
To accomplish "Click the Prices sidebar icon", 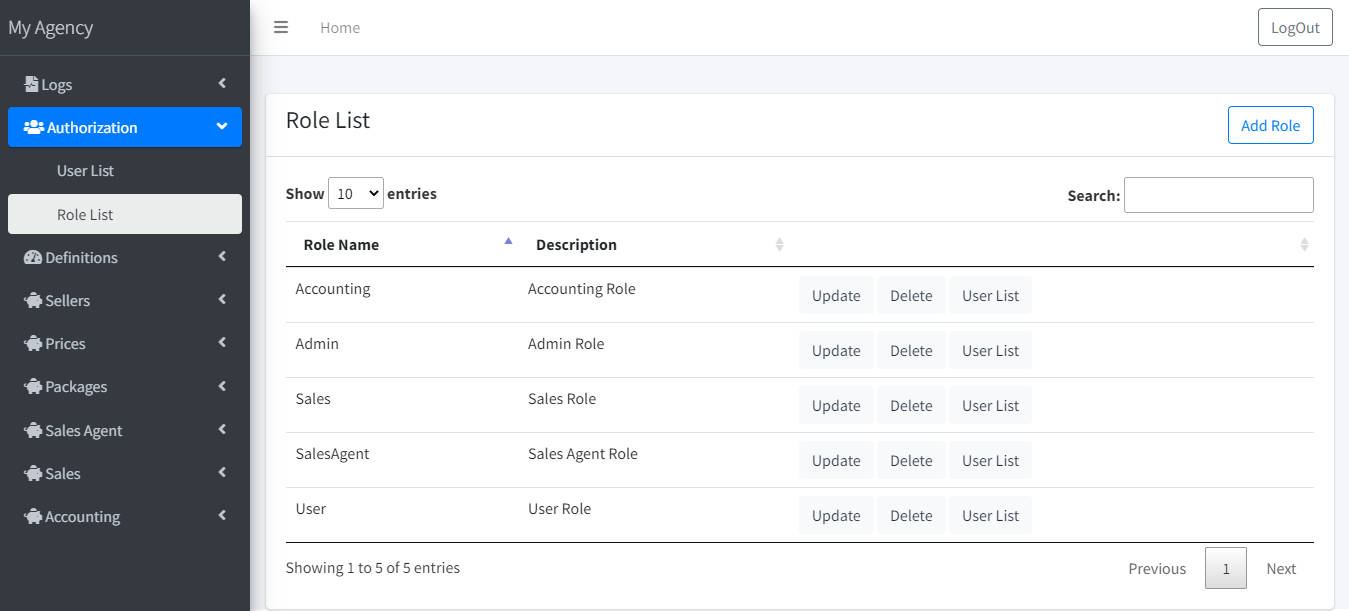I will 32,343.
